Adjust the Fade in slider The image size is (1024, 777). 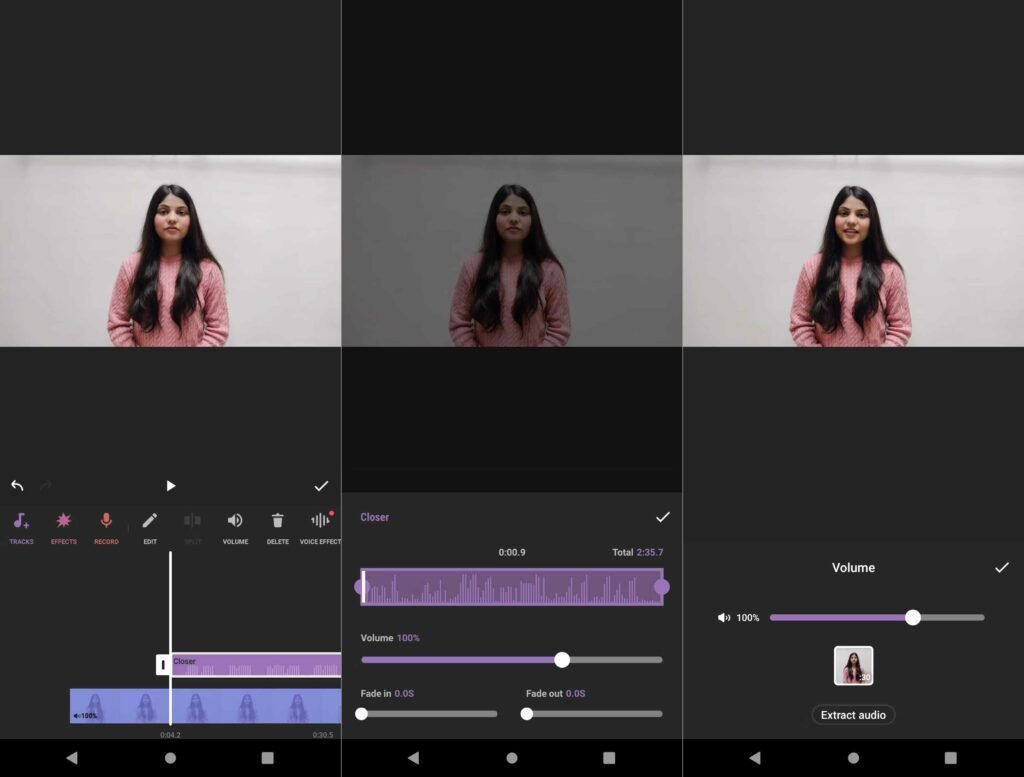click(x=428, y=714)
